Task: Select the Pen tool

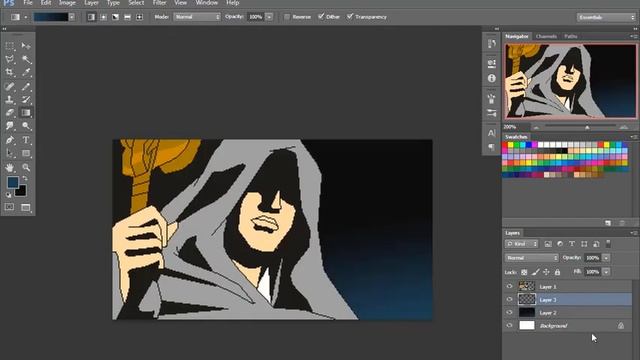Action: click(10, 140)
